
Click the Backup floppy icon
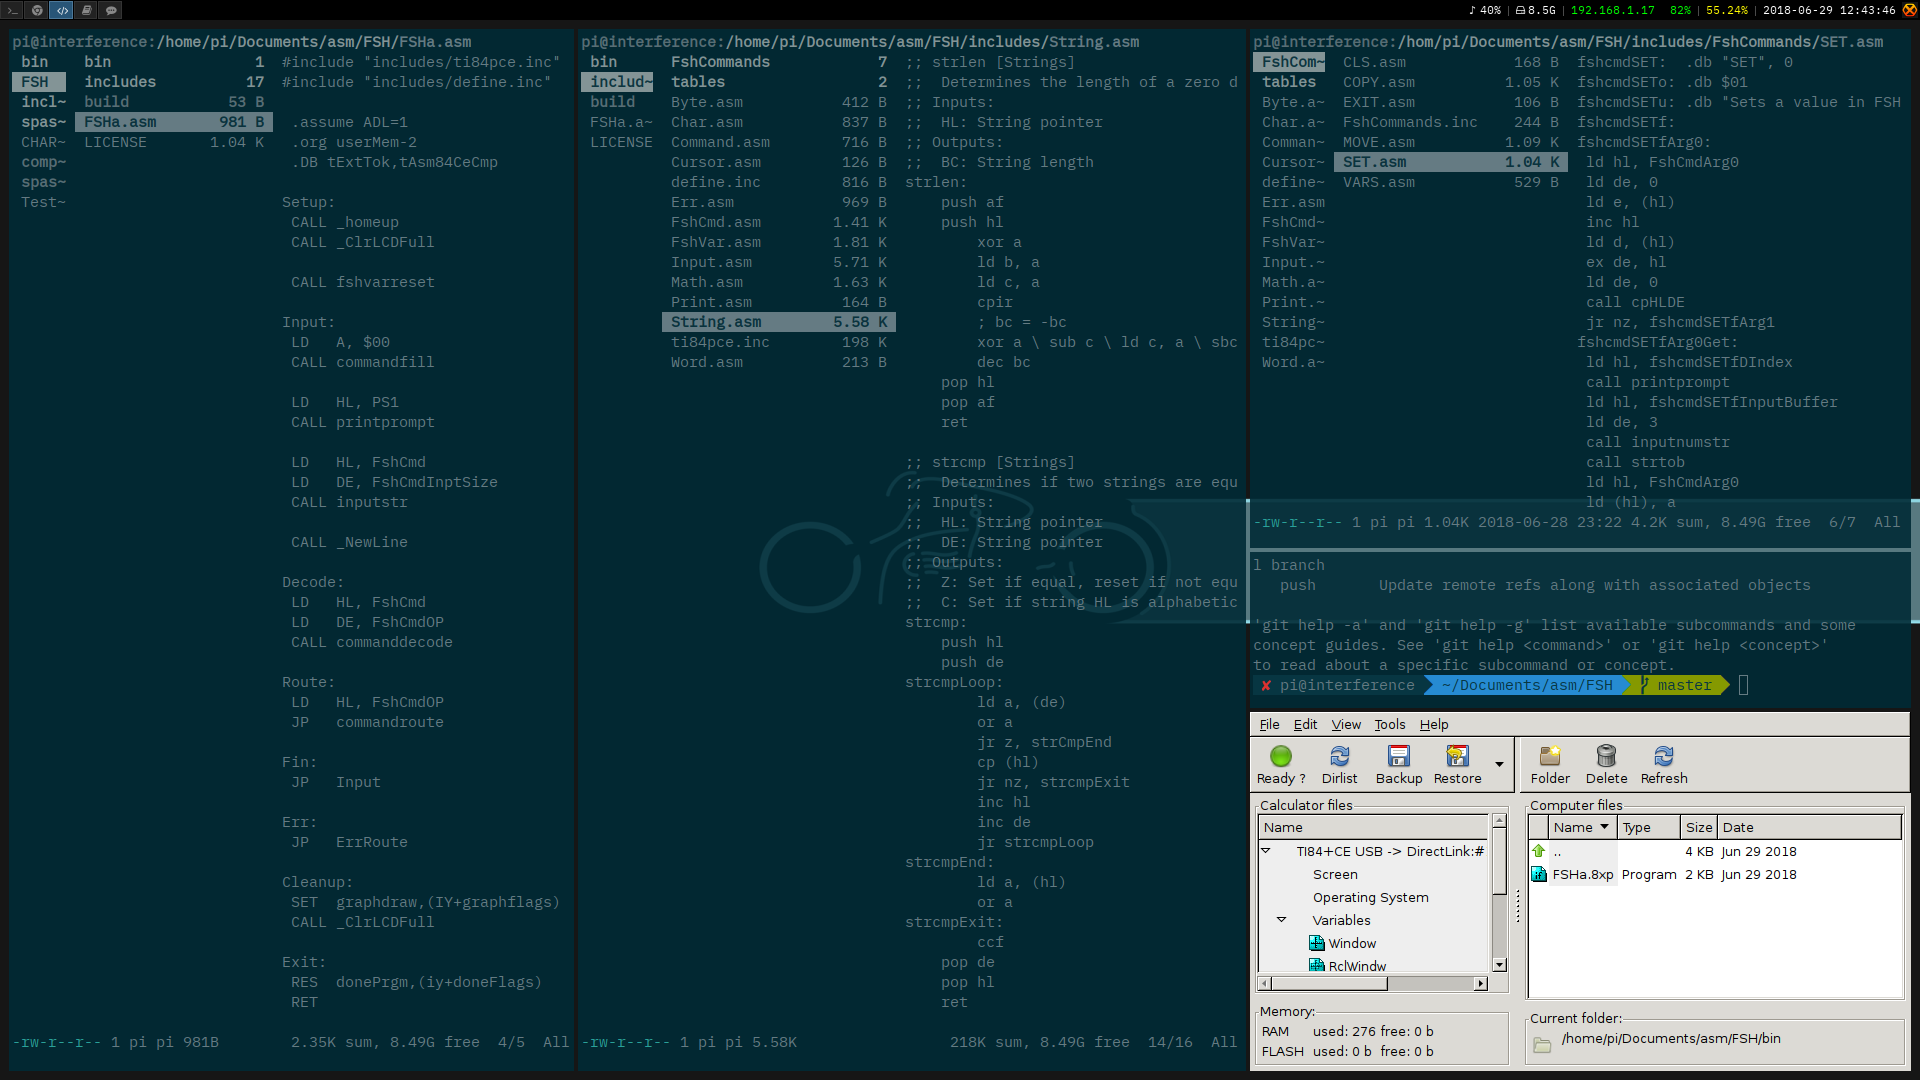(x=1399, y=756)
